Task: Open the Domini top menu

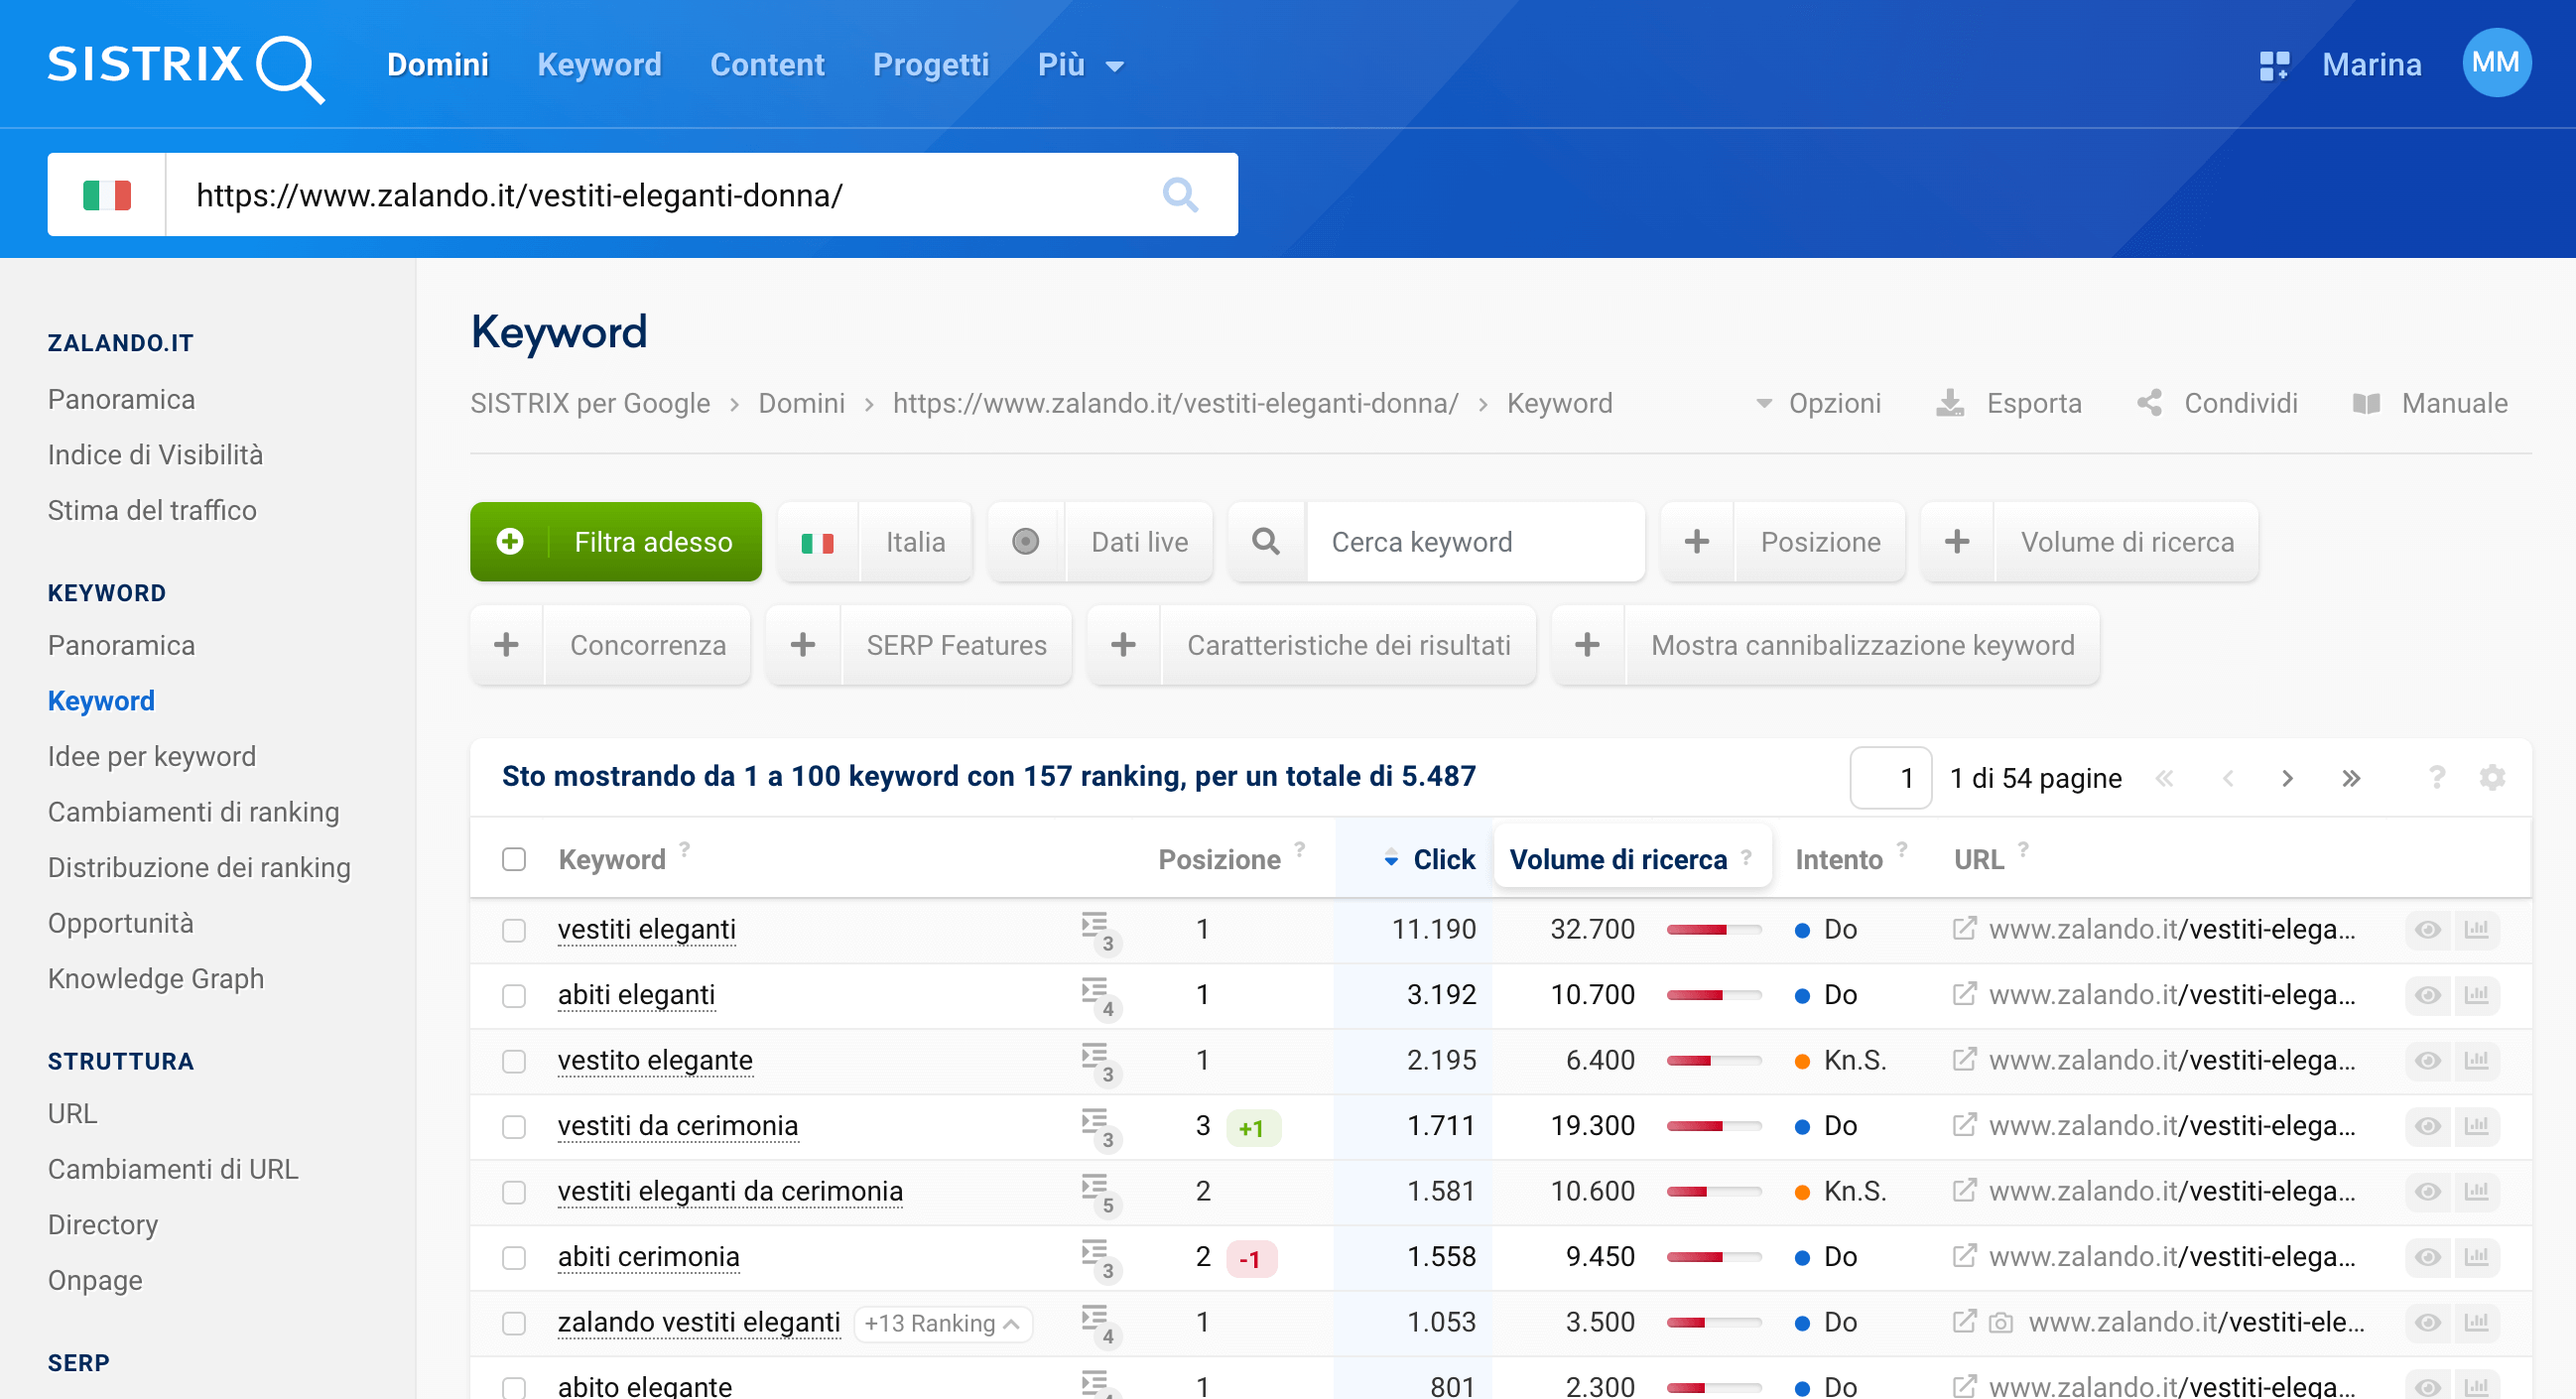Action: tap(438, 65)
